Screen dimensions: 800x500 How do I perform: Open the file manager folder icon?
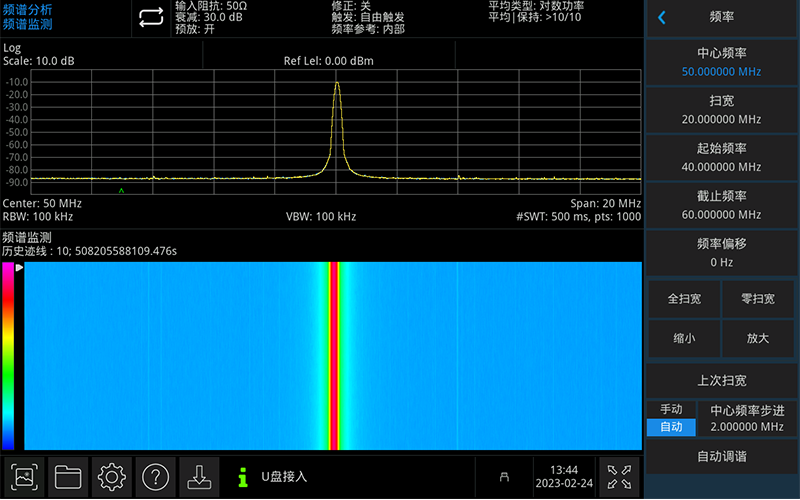[68, 477]
